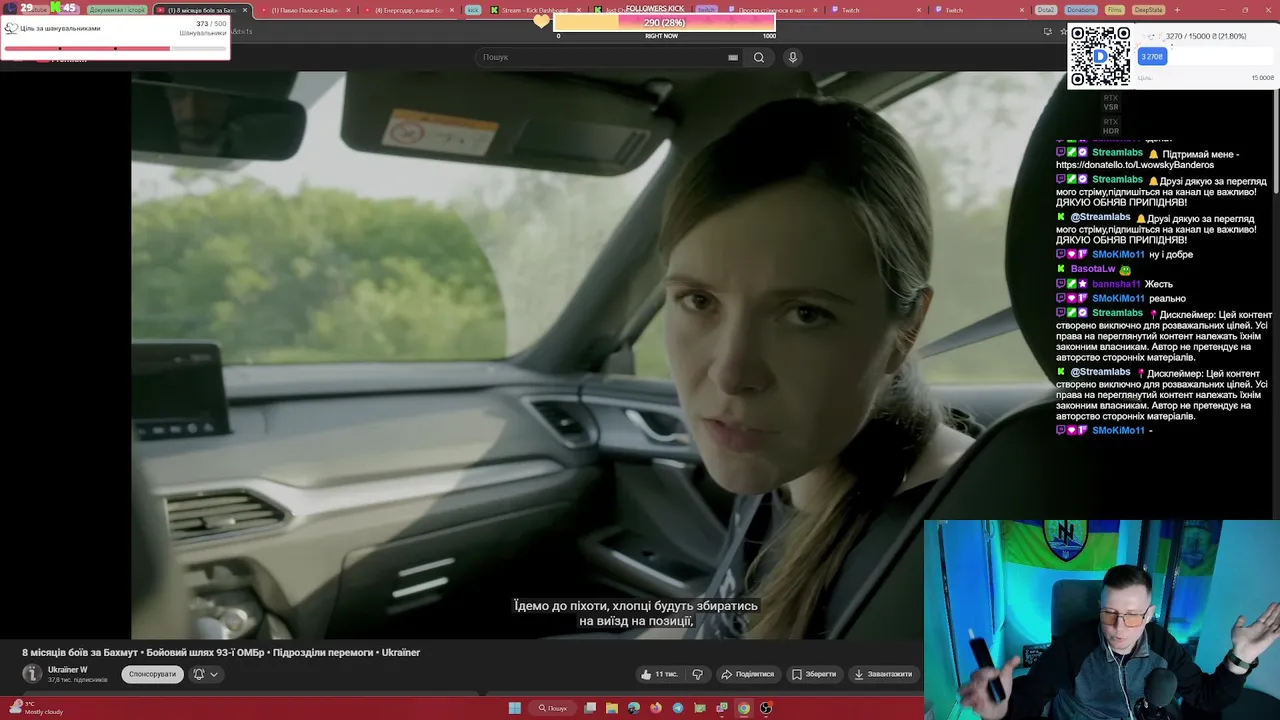1280x720 pixels.
Task: Open OBS Studio from the taskbar
Action: pos(765,708)
